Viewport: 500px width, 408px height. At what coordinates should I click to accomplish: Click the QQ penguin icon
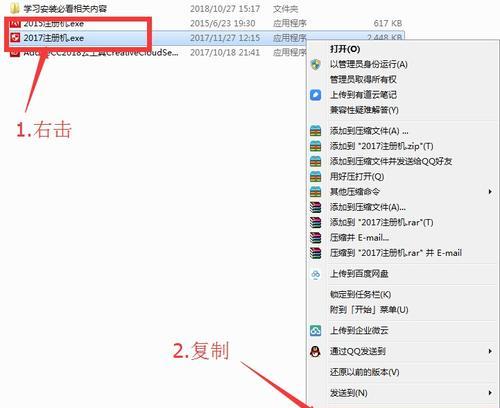point(315,351)
